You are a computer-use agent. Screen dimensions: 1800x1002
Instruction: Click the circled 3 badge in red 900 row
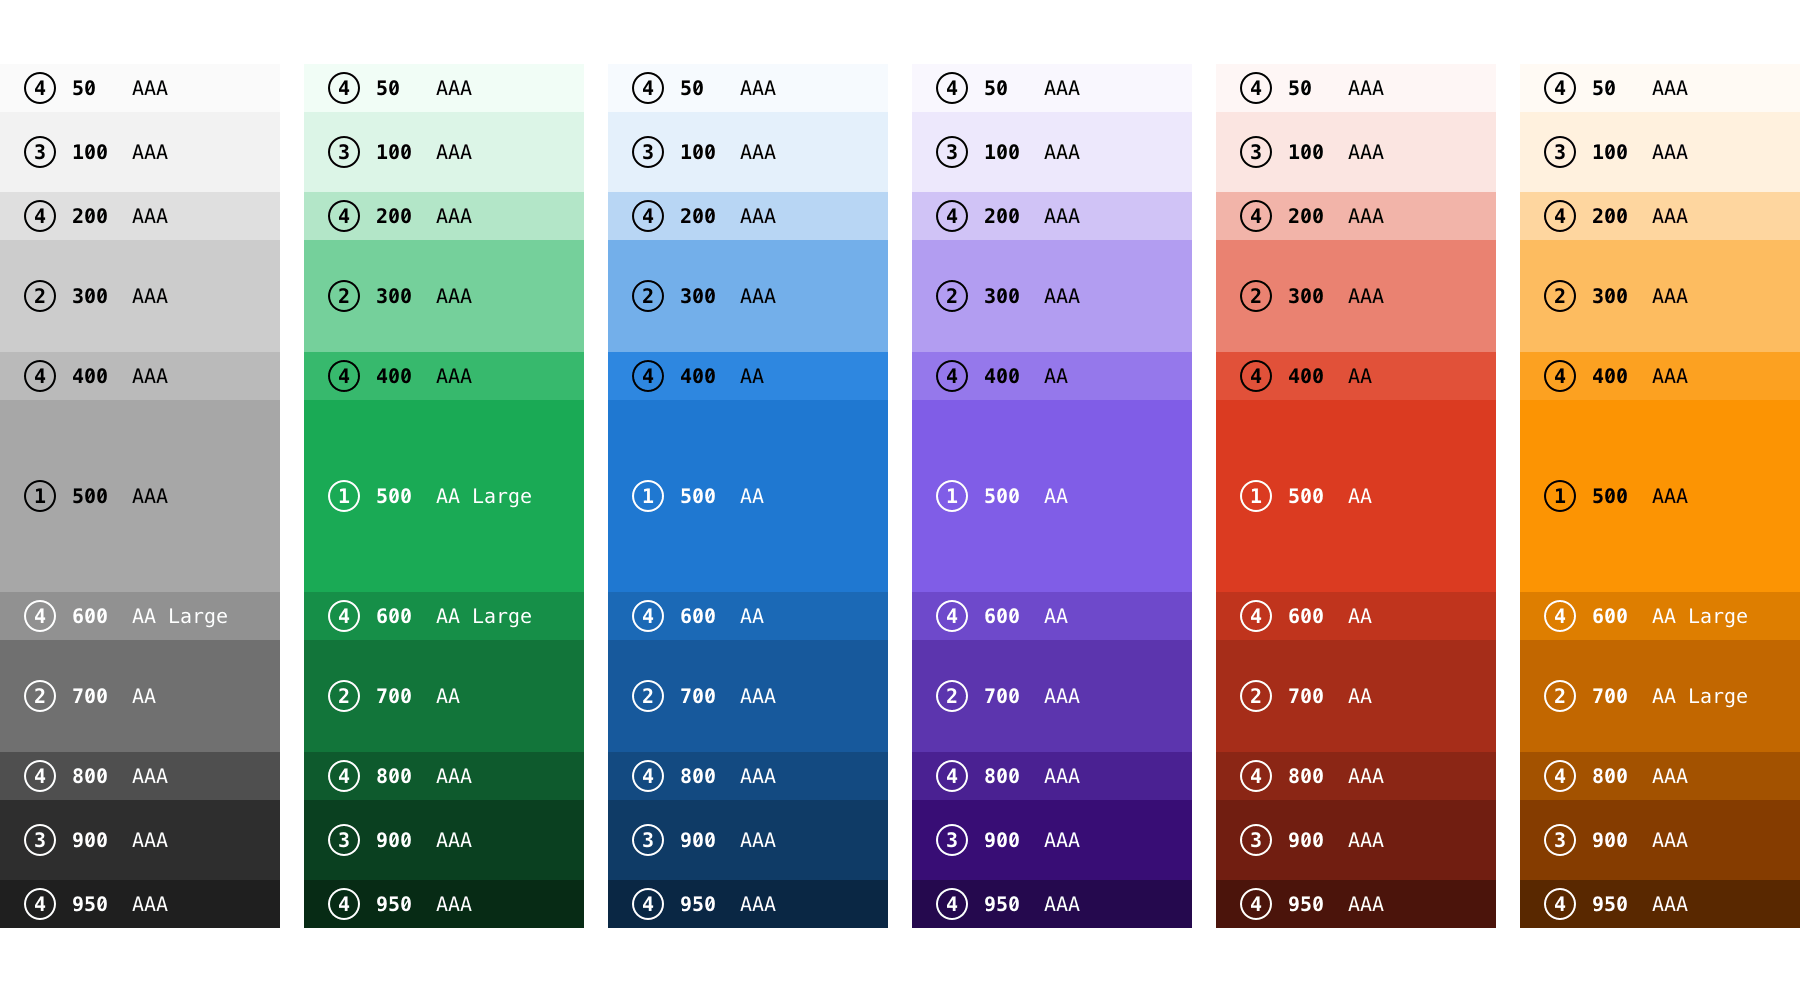1256,840
